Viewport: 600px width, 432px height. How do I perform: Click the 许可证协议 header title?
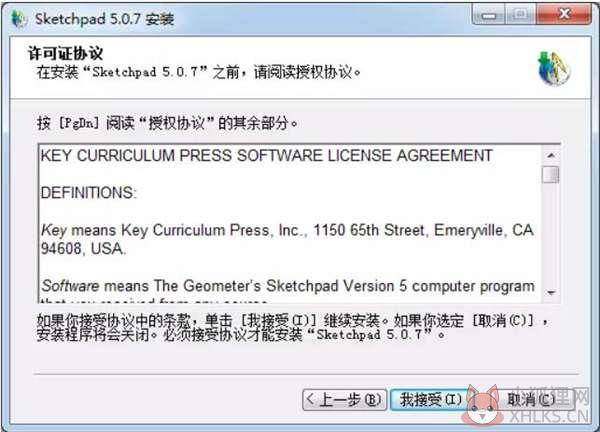click(65, 53)
